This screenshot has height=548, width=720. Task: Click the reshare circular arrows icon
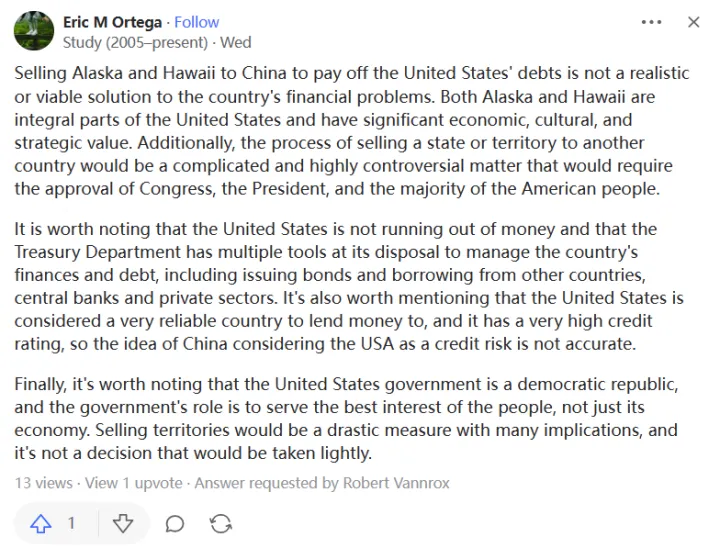pos(221,523)
